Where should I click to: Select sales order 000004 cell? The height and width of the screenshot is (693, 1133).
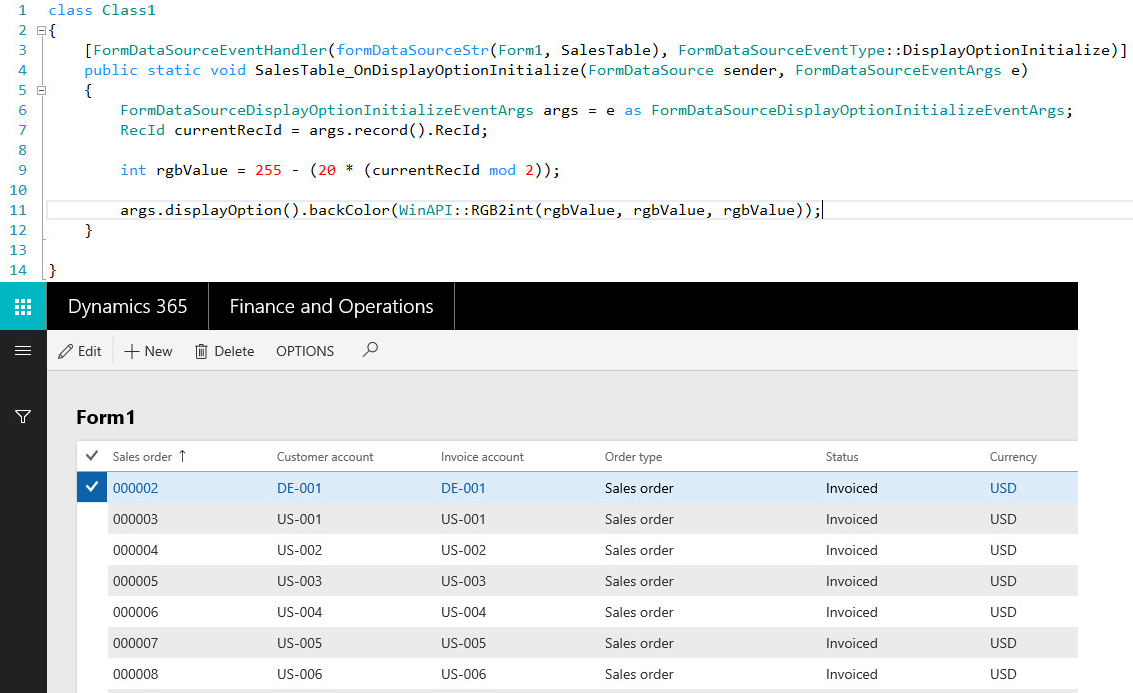[135, 550]
